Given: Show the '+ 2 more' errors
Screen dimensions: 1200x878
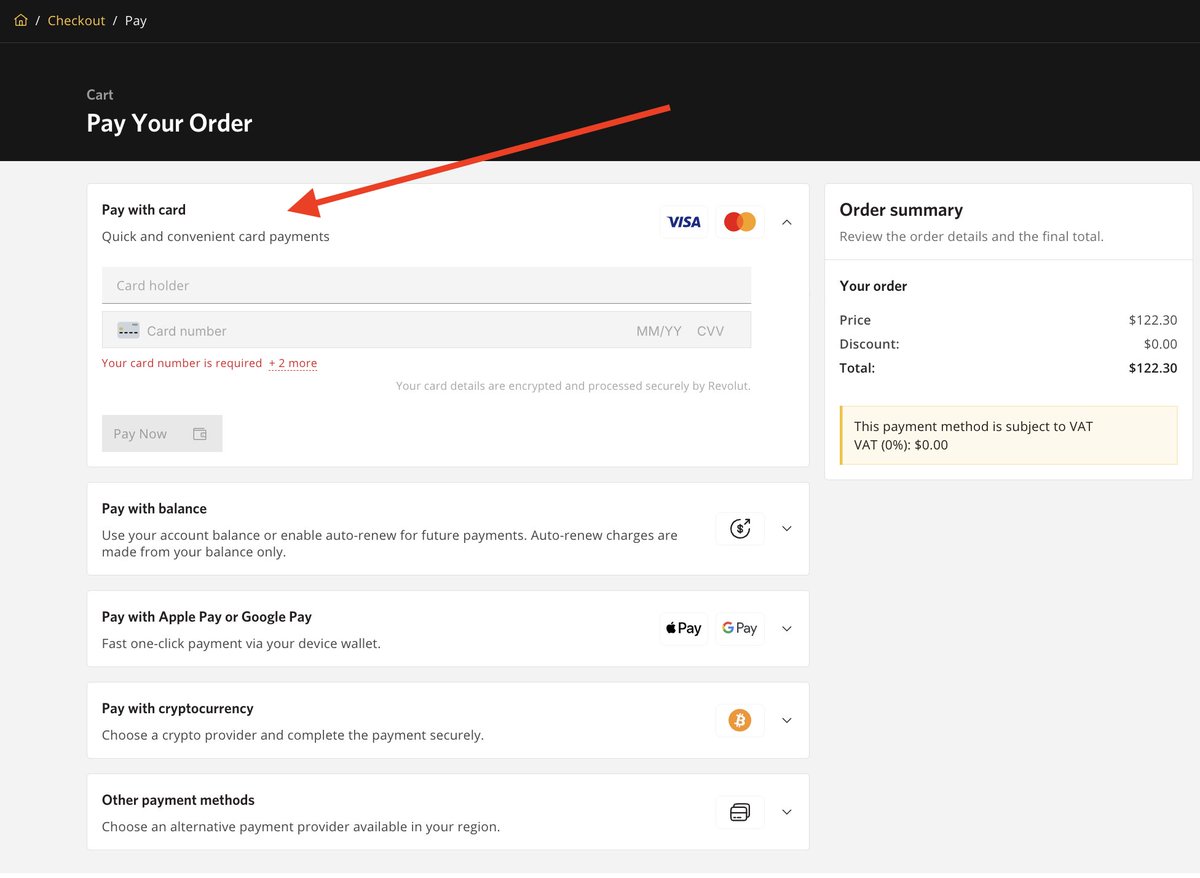Looking at the screenshot, I should [293, 363].
